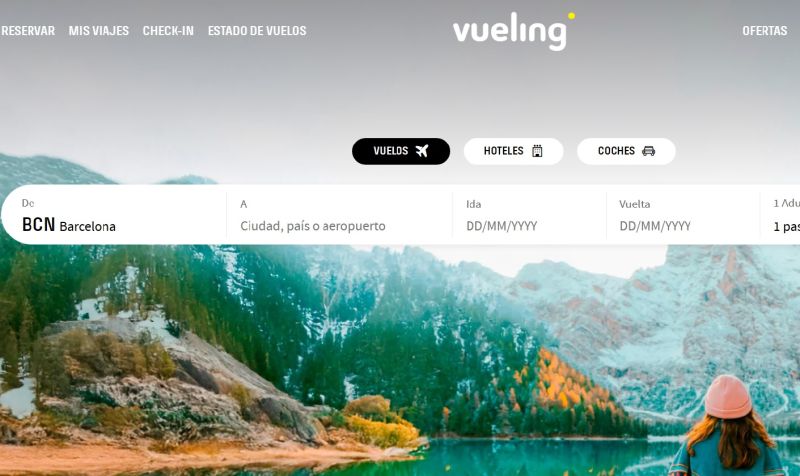Image resolution: width=800 pixels, height=476 pixels.
Task: Open the OFERTAS link
Action: tap(765, 31)
